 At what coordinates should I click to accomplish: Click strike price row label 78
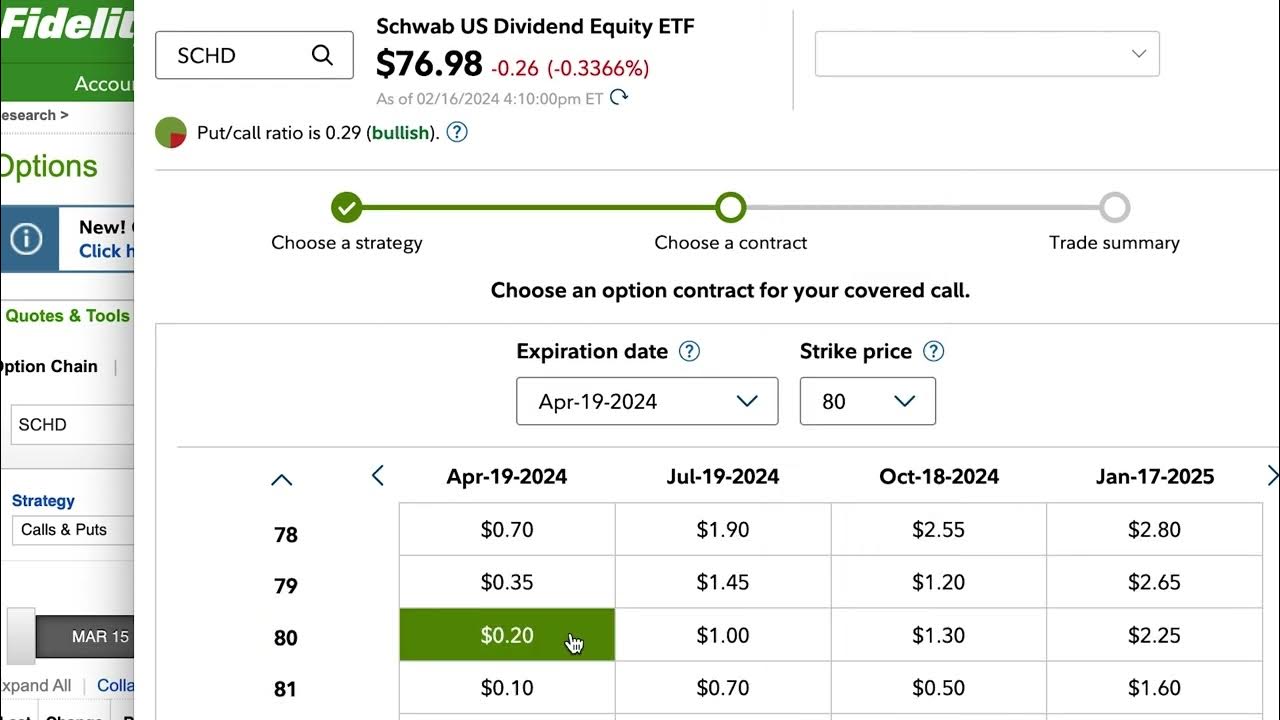click(286, 535)
